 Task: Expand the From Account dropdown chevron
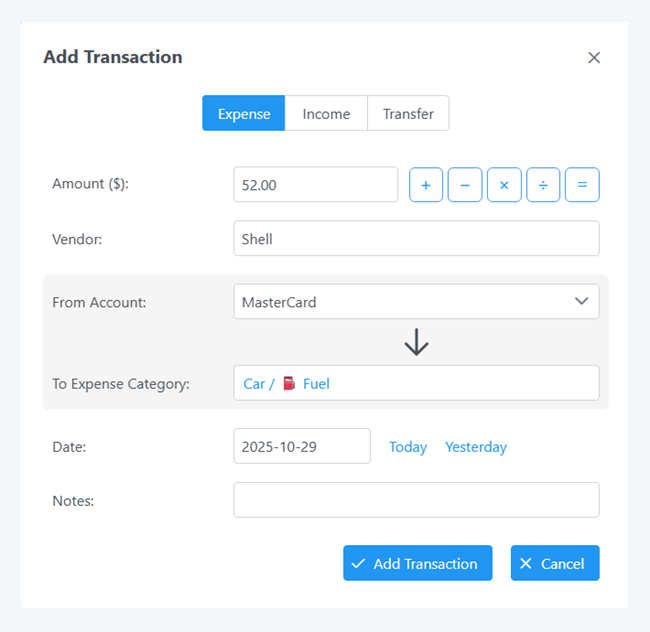581,301
